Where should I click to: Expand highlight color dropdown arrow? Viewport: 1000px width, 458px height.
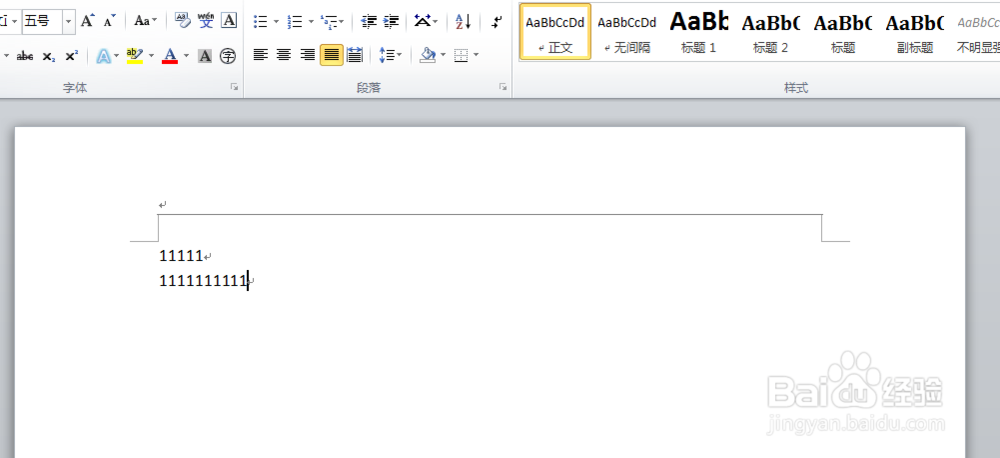151,56
